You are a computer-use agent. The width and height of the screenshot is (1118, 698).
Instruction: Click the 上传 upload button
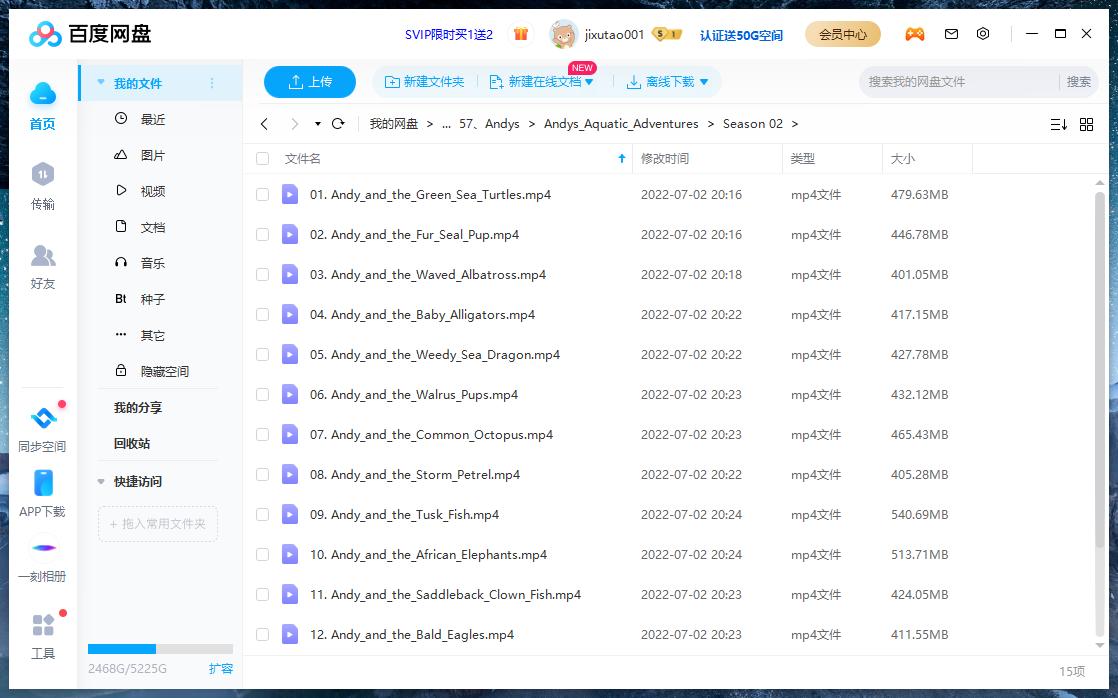(309, 81)
